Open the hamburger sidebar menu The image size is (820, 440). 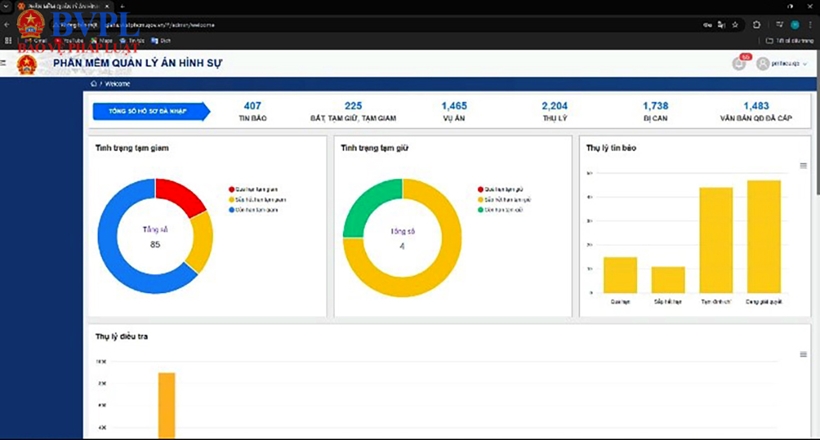(x=4, y=64)
